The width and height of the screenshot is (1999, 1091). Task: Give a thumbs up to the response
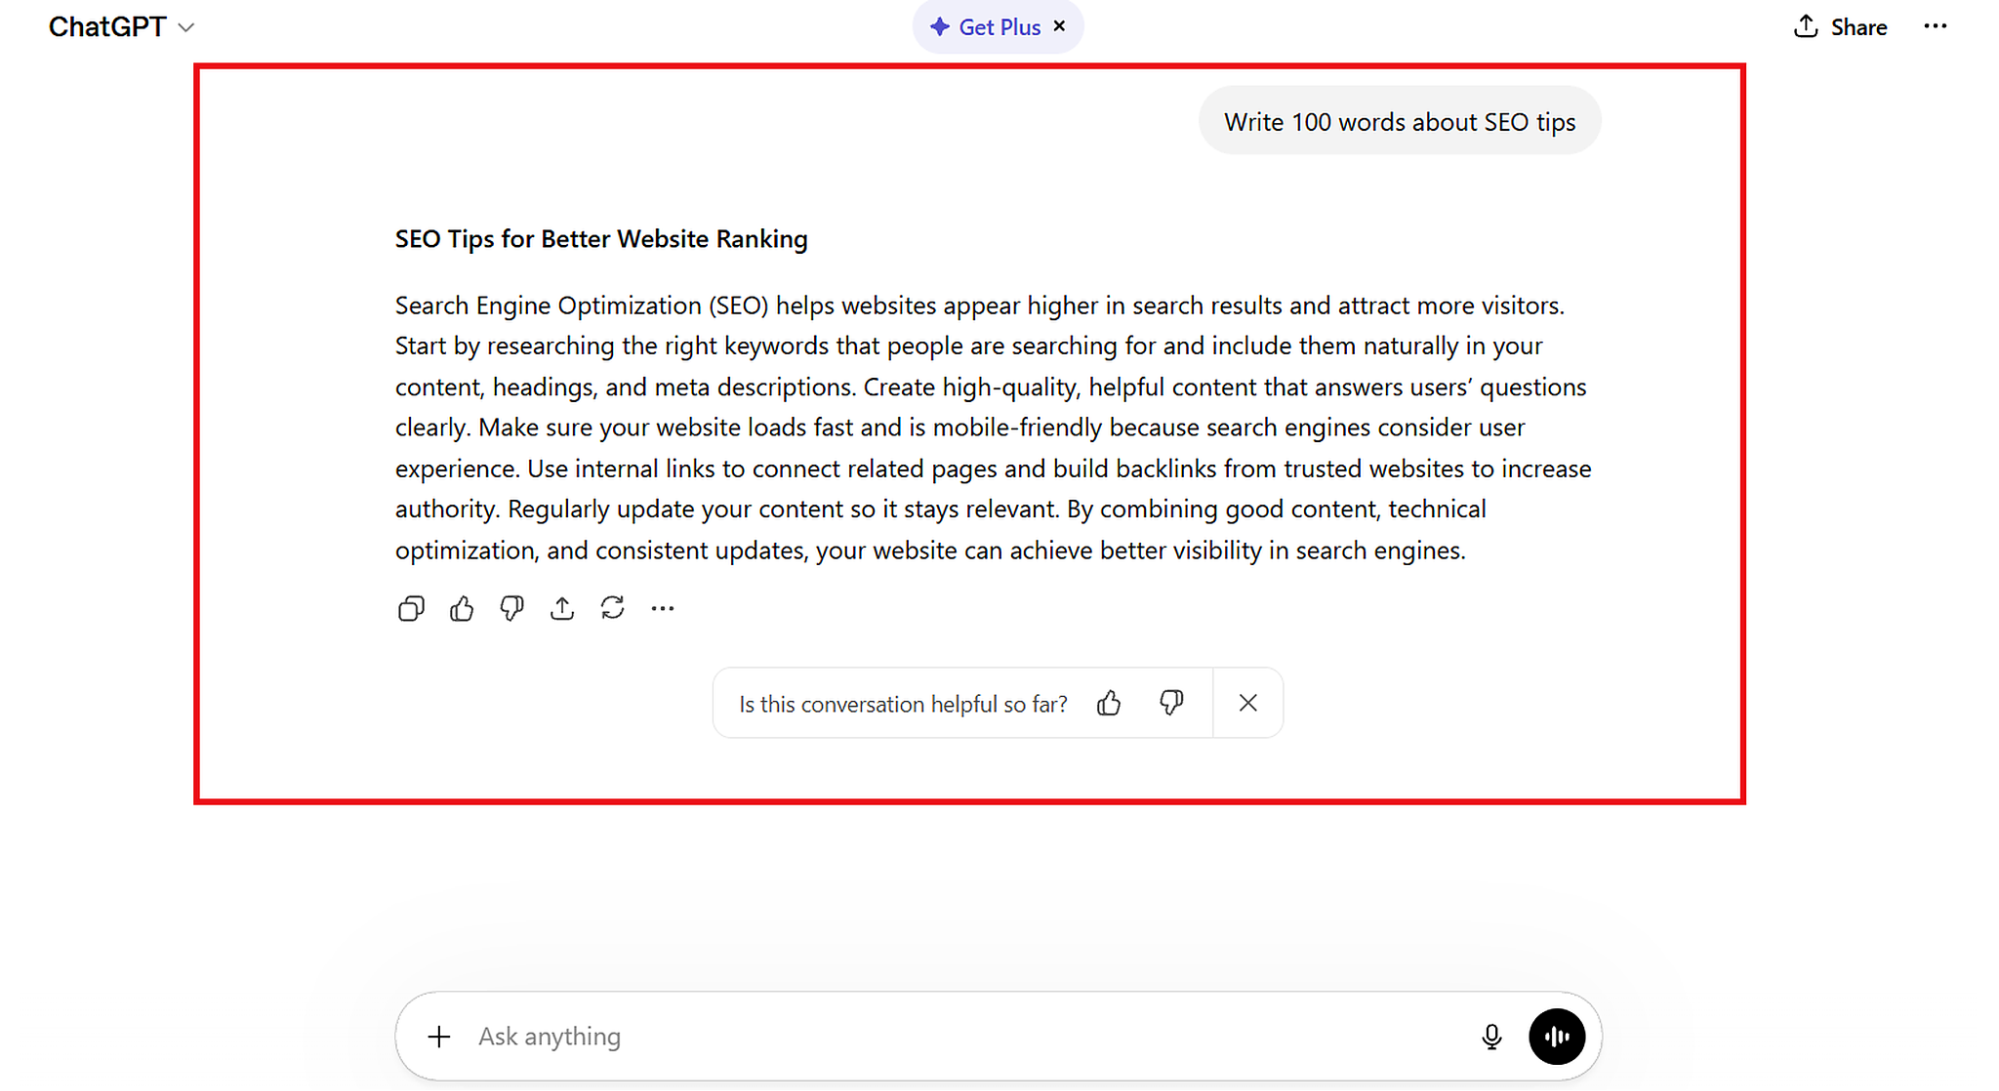pos(461,608)
